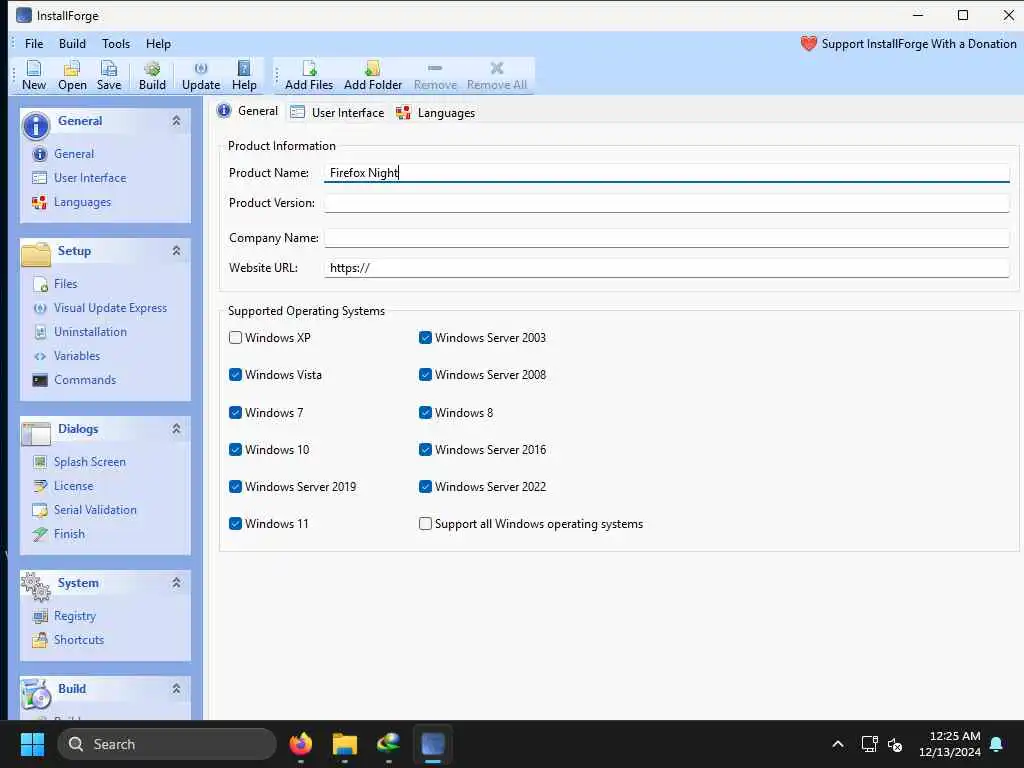Screen dimensions: 1024x768
Task: Open the notifications bell icon
Action: (x=997, y=744)
